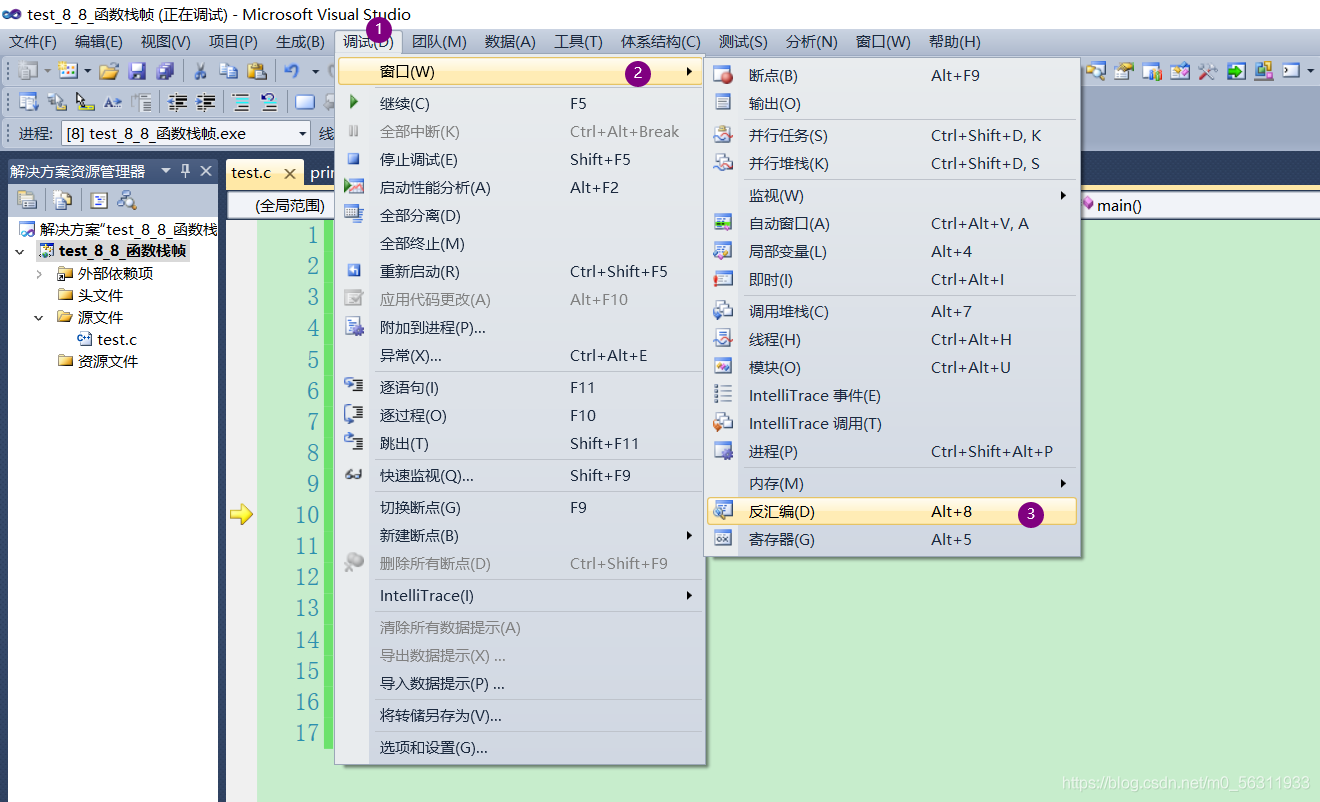Click the Add New Item toolbar icon
Screen dimensions: 1320x802
point(68,71)
